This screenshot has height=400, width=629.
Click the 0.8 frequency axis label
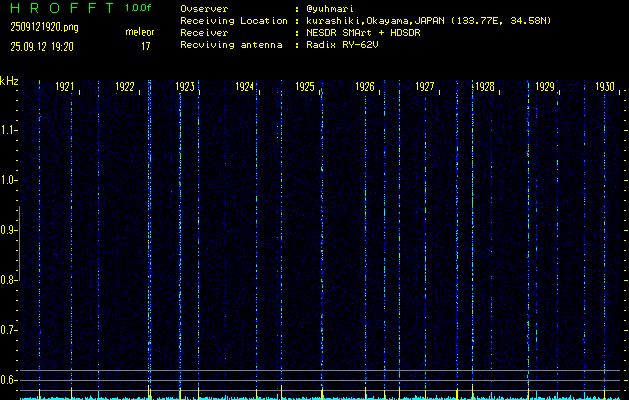(7, 280)
